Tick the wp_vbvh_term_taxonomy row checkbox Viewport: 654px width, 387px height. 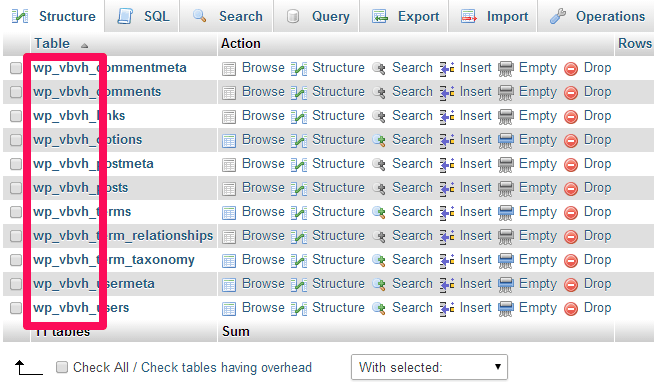coord(16,260)
